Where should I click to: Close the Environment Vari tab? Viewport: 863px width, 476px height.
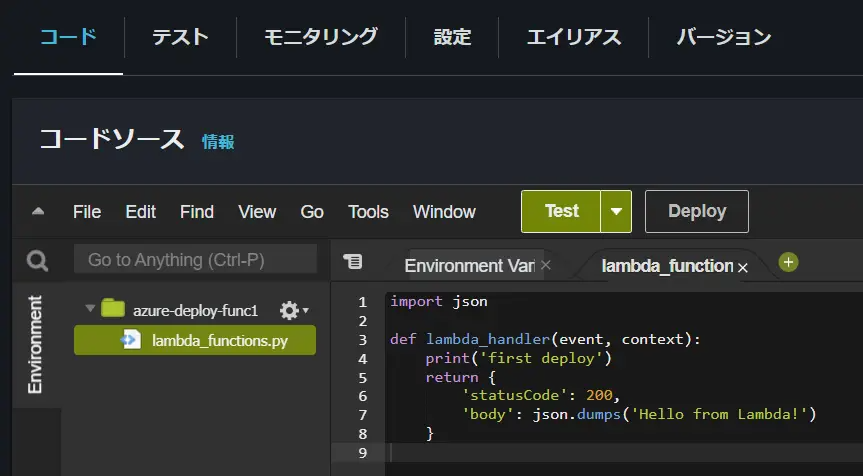click(545, 265)
